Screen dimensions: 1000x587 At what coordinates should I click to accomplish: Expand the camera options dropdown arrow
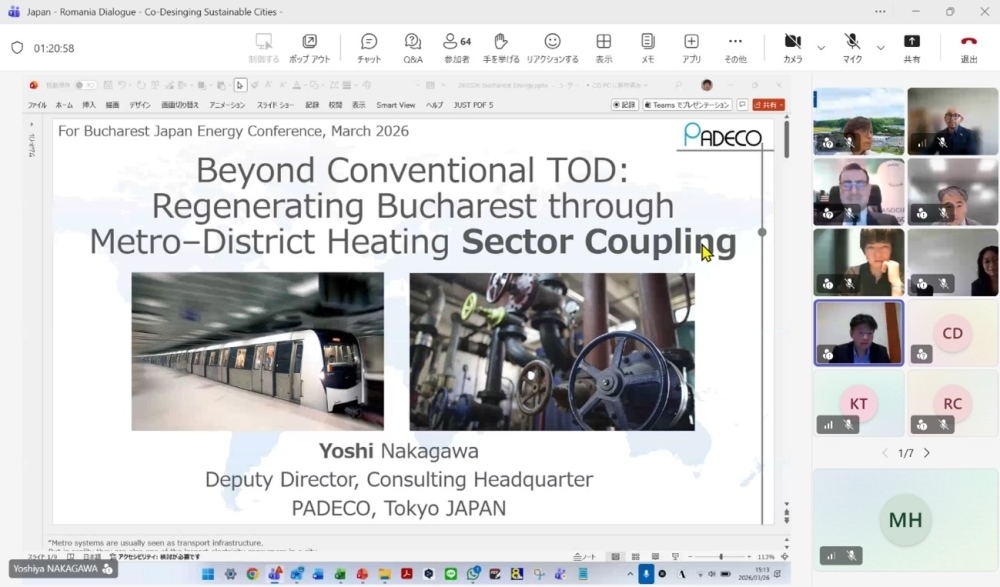click(x=821, y=47)
